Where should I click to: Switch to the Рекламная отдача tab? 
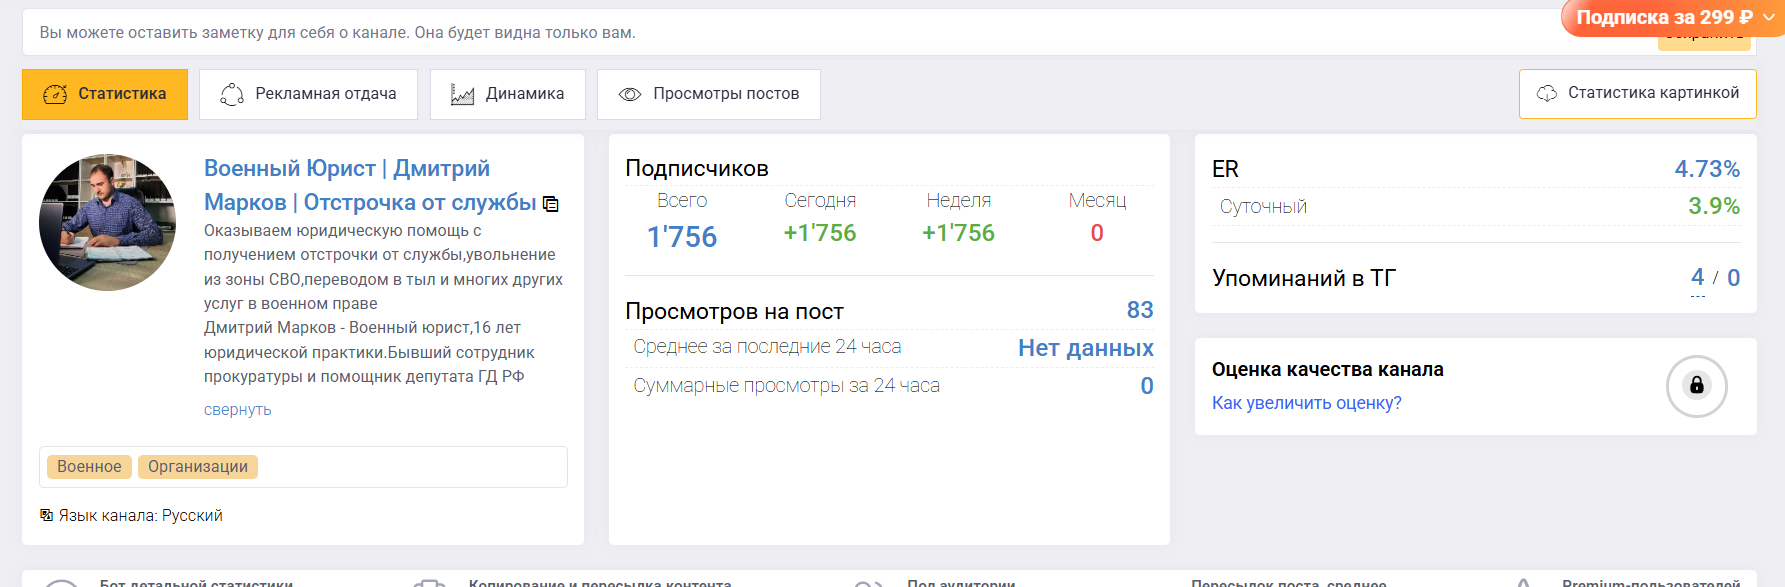(x=308, y=94)
